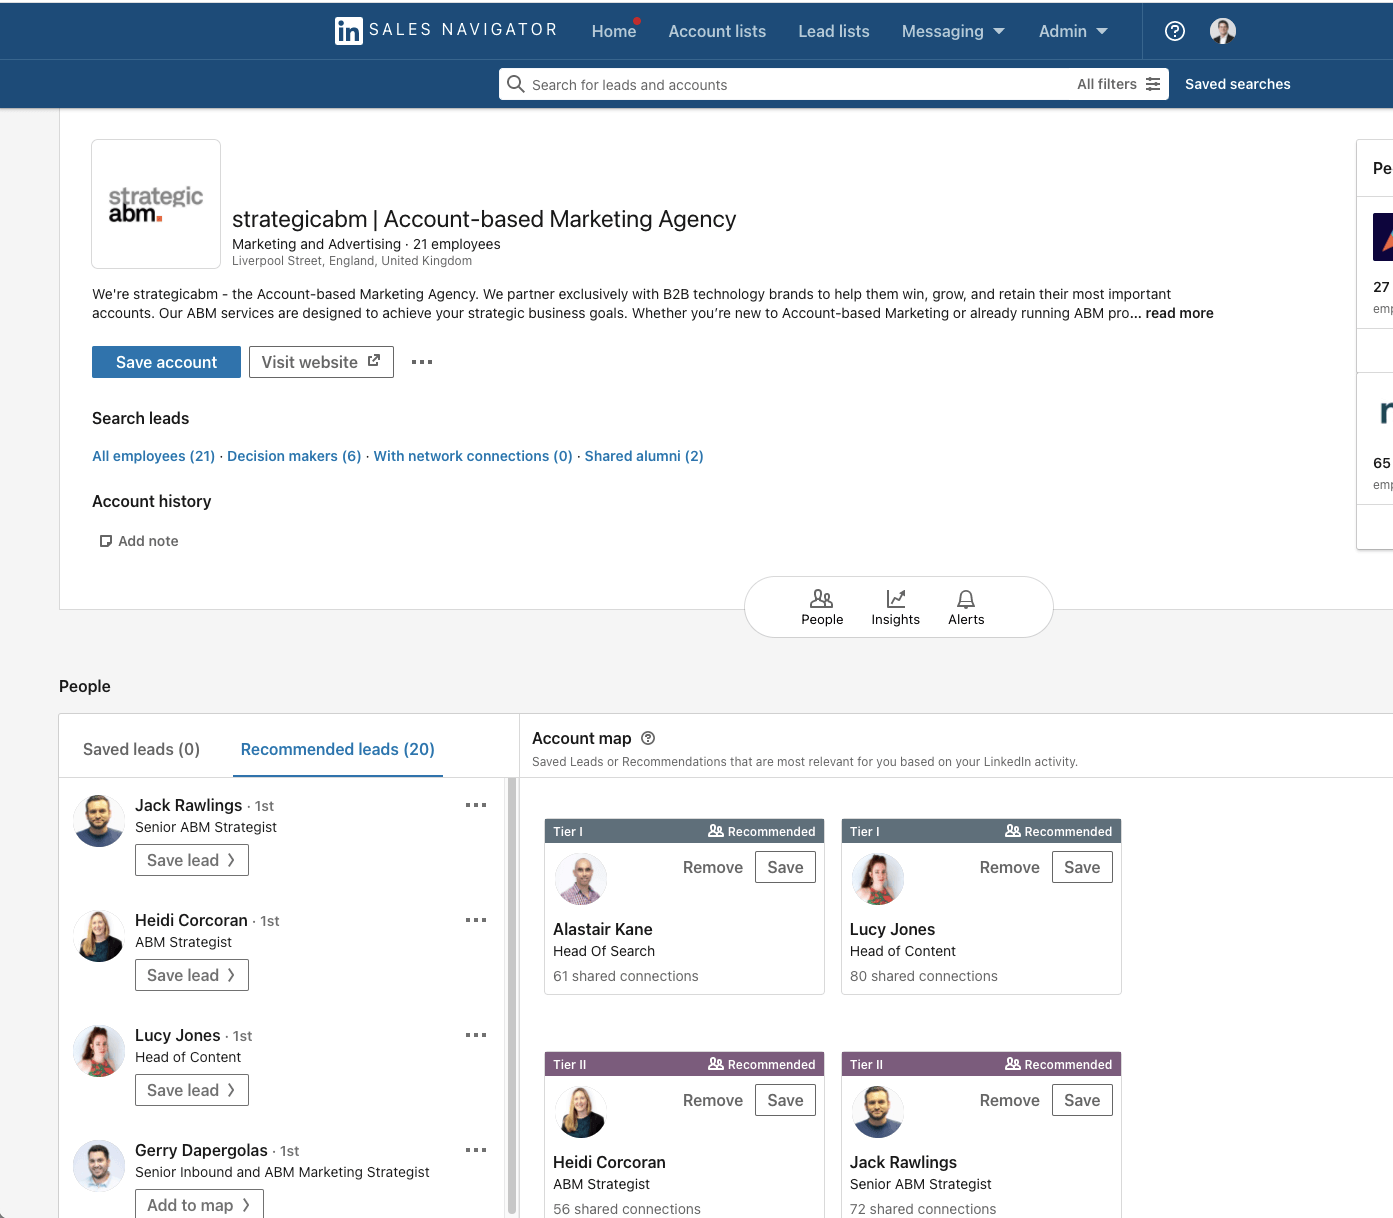Screen dimensions: 1393x1218
Task: Open the help question mark icon
Action: (1175, 31)
